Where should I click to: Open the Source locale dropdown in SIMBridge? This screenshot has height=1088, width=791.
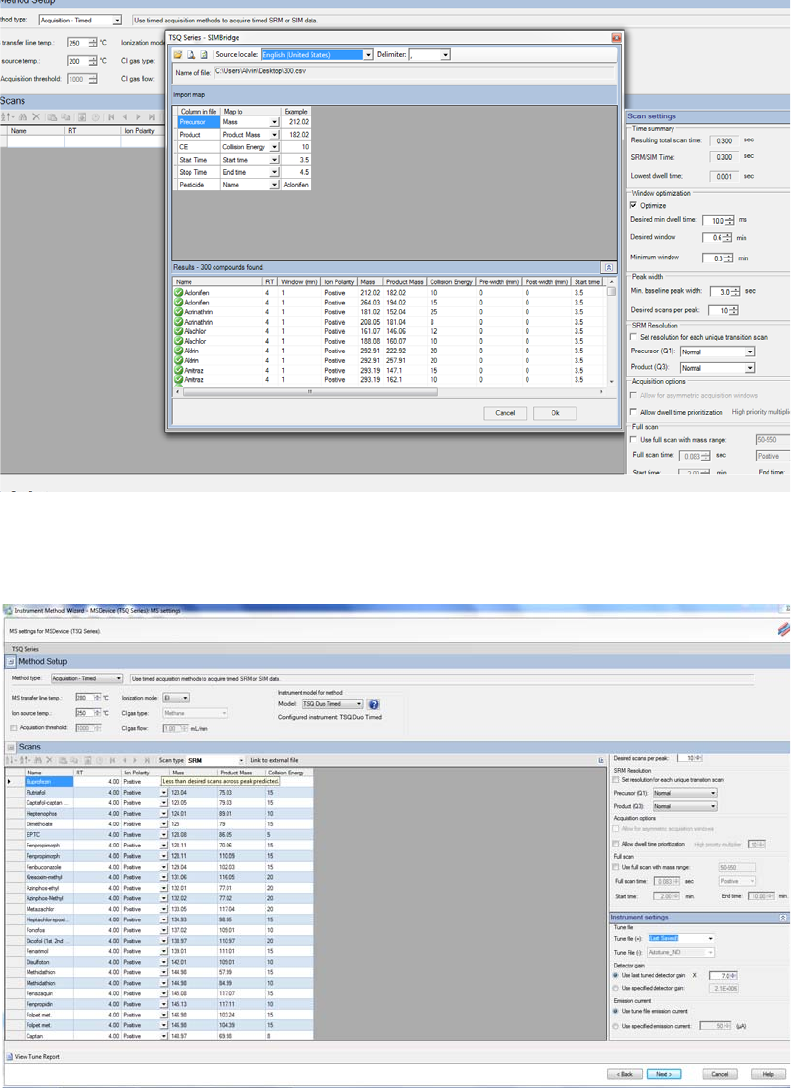tap(368, 55)
